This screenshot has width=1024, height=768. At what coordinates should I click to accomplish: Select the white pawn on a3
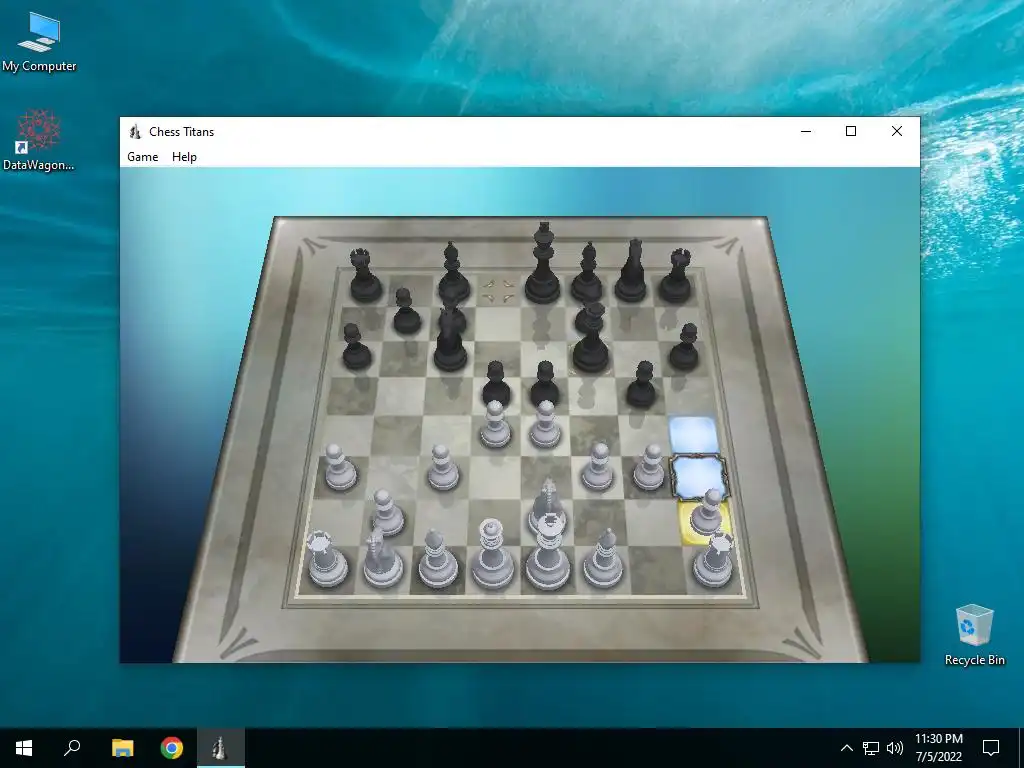340,468
